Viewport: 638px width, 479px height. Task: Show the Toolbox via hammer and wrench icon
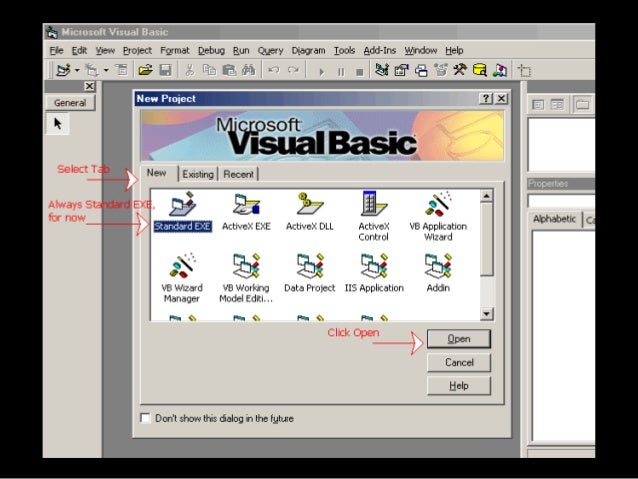click(460, 70)
